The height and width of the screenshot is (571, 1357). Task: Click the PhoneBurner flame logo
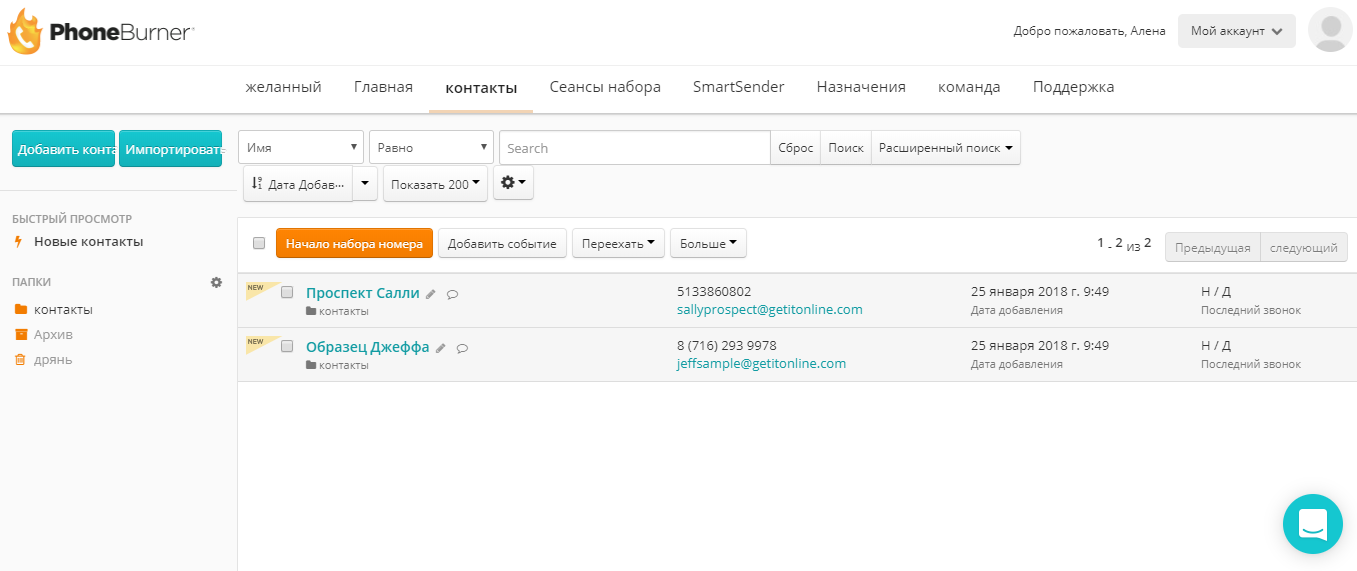25,31
